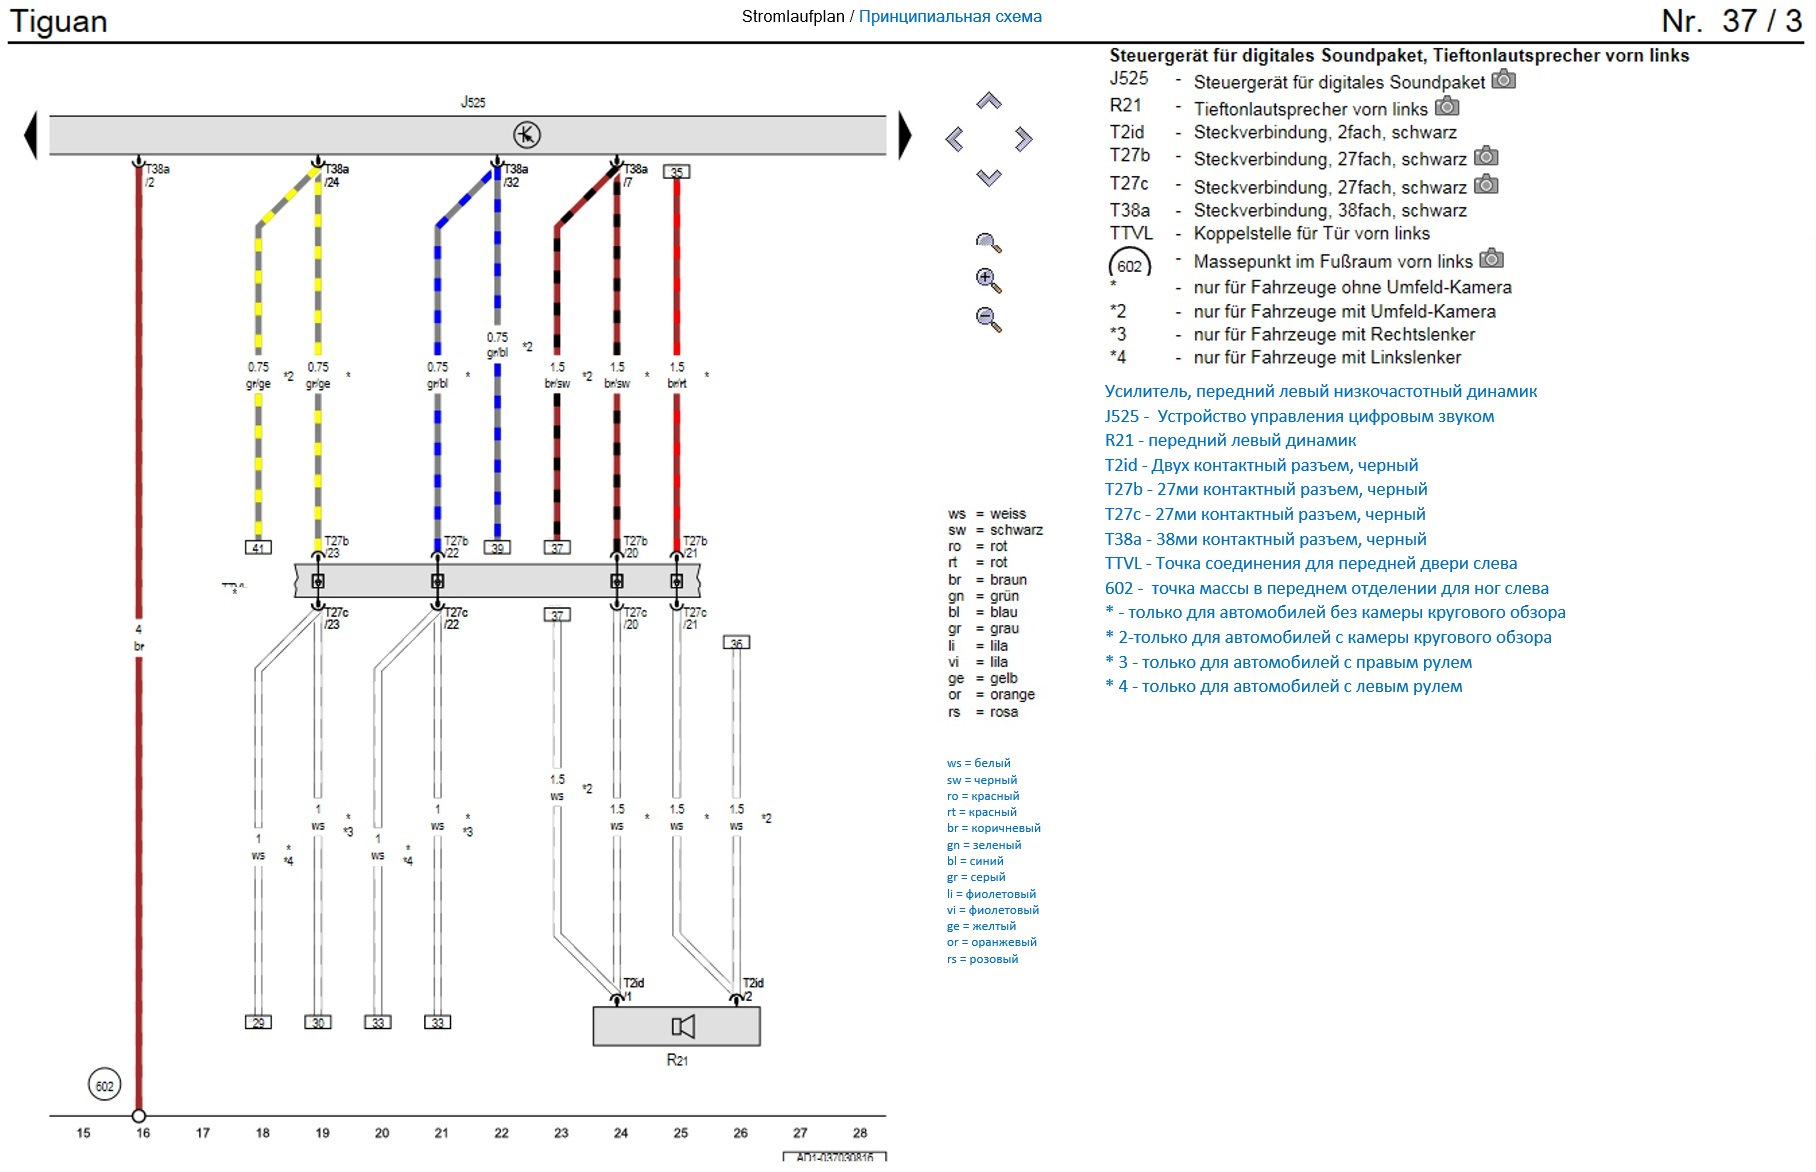Click the T38a /32 pin label
The height and width of the screenshot is (1172, 1816).
coord(515,176)
